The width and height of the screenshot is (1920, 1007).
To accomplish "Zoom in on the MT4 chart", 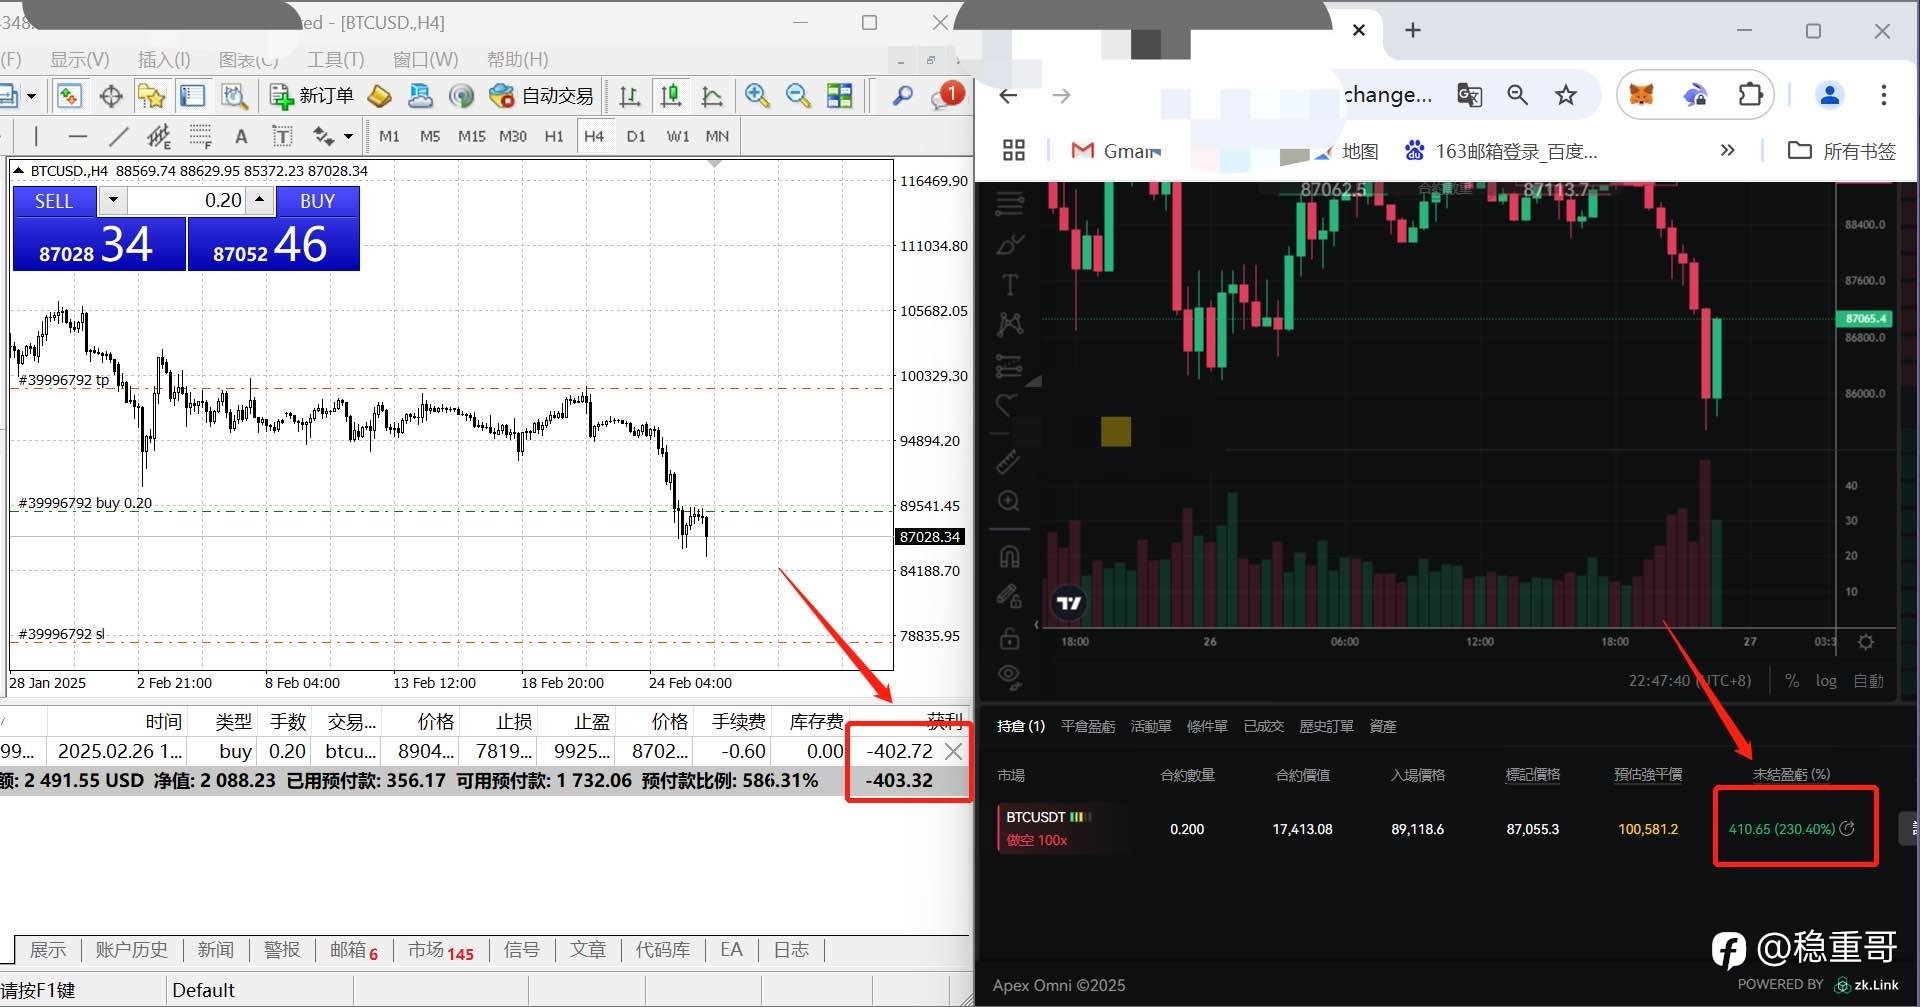I will tap(757, 96).
